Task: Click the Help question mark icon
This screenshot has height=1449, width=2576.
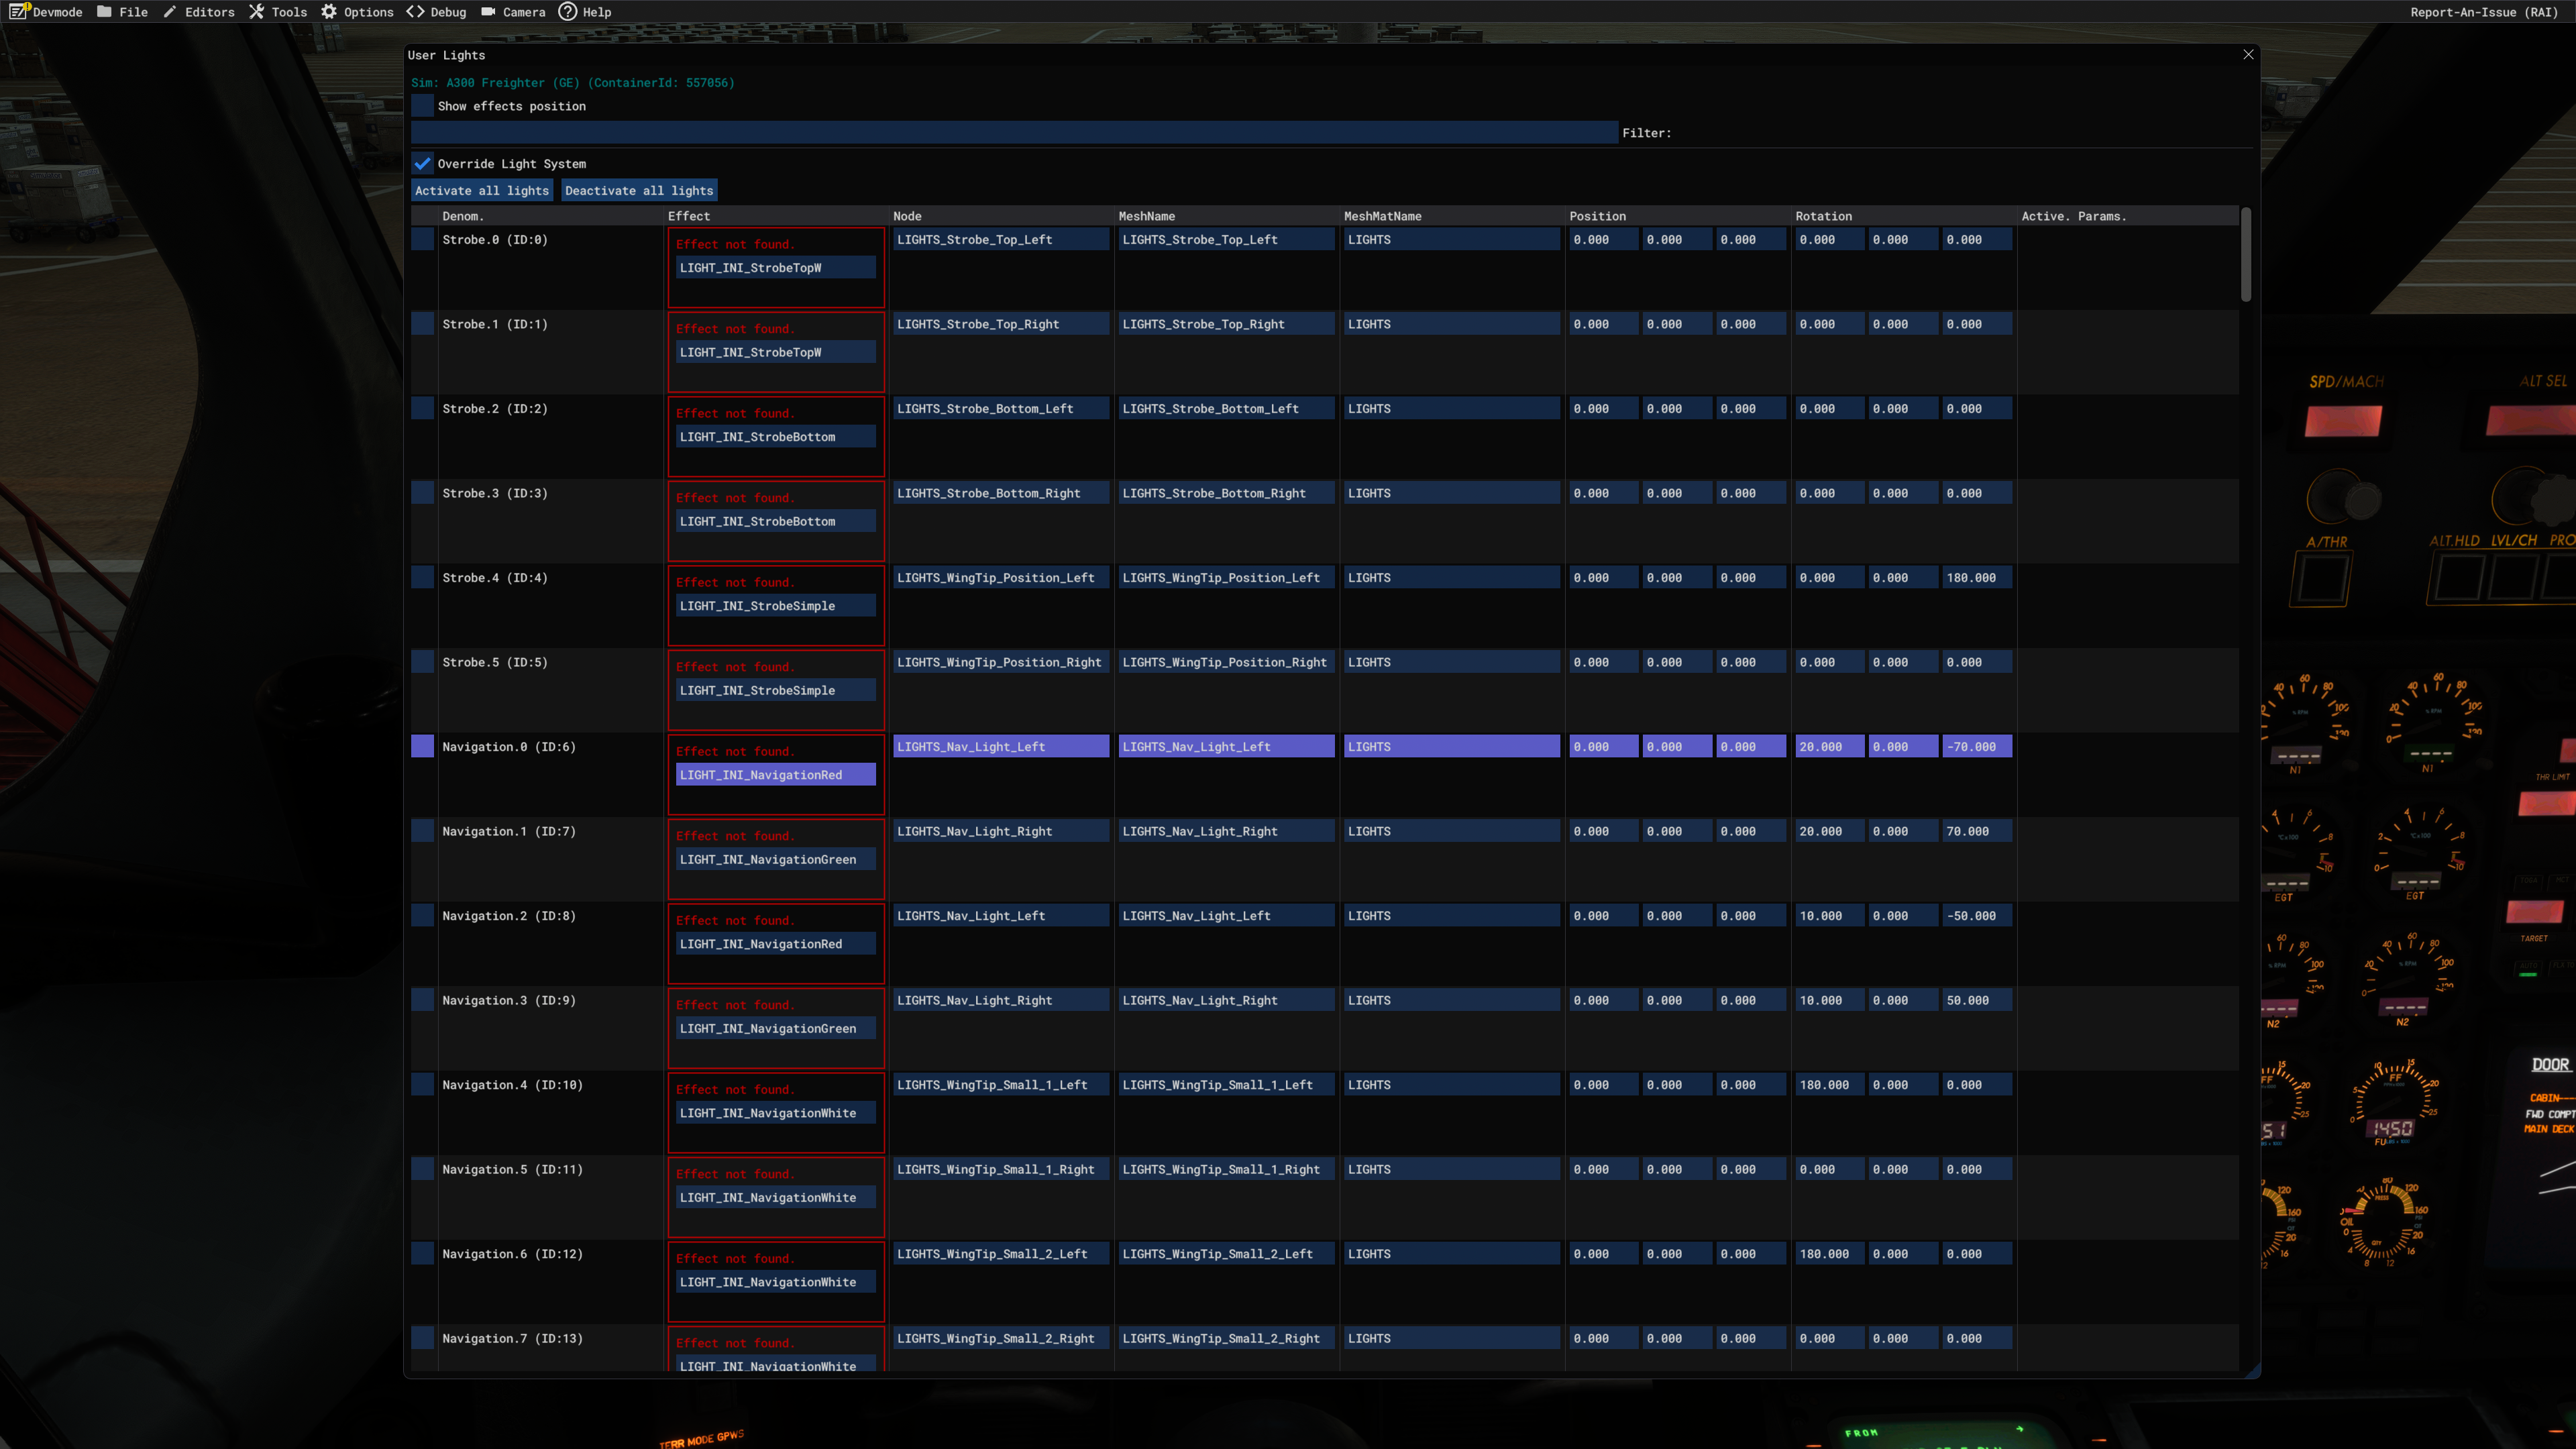Action: (x=567, y=12)
